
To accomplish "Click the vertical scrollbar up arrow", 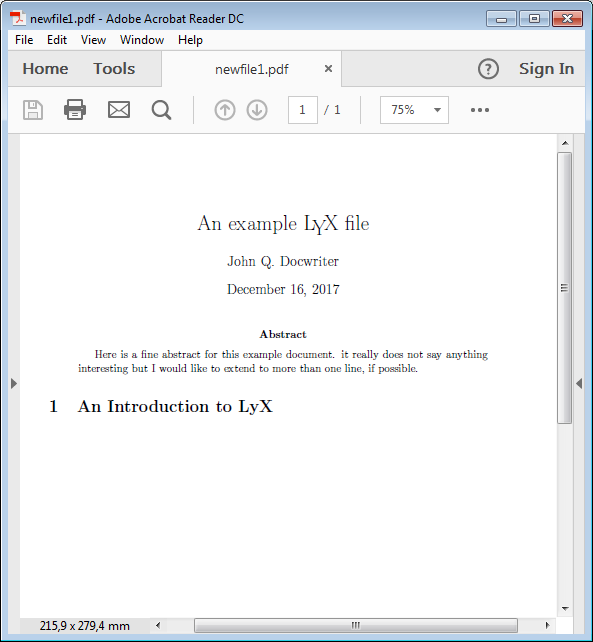I will [x=565, y=143].
